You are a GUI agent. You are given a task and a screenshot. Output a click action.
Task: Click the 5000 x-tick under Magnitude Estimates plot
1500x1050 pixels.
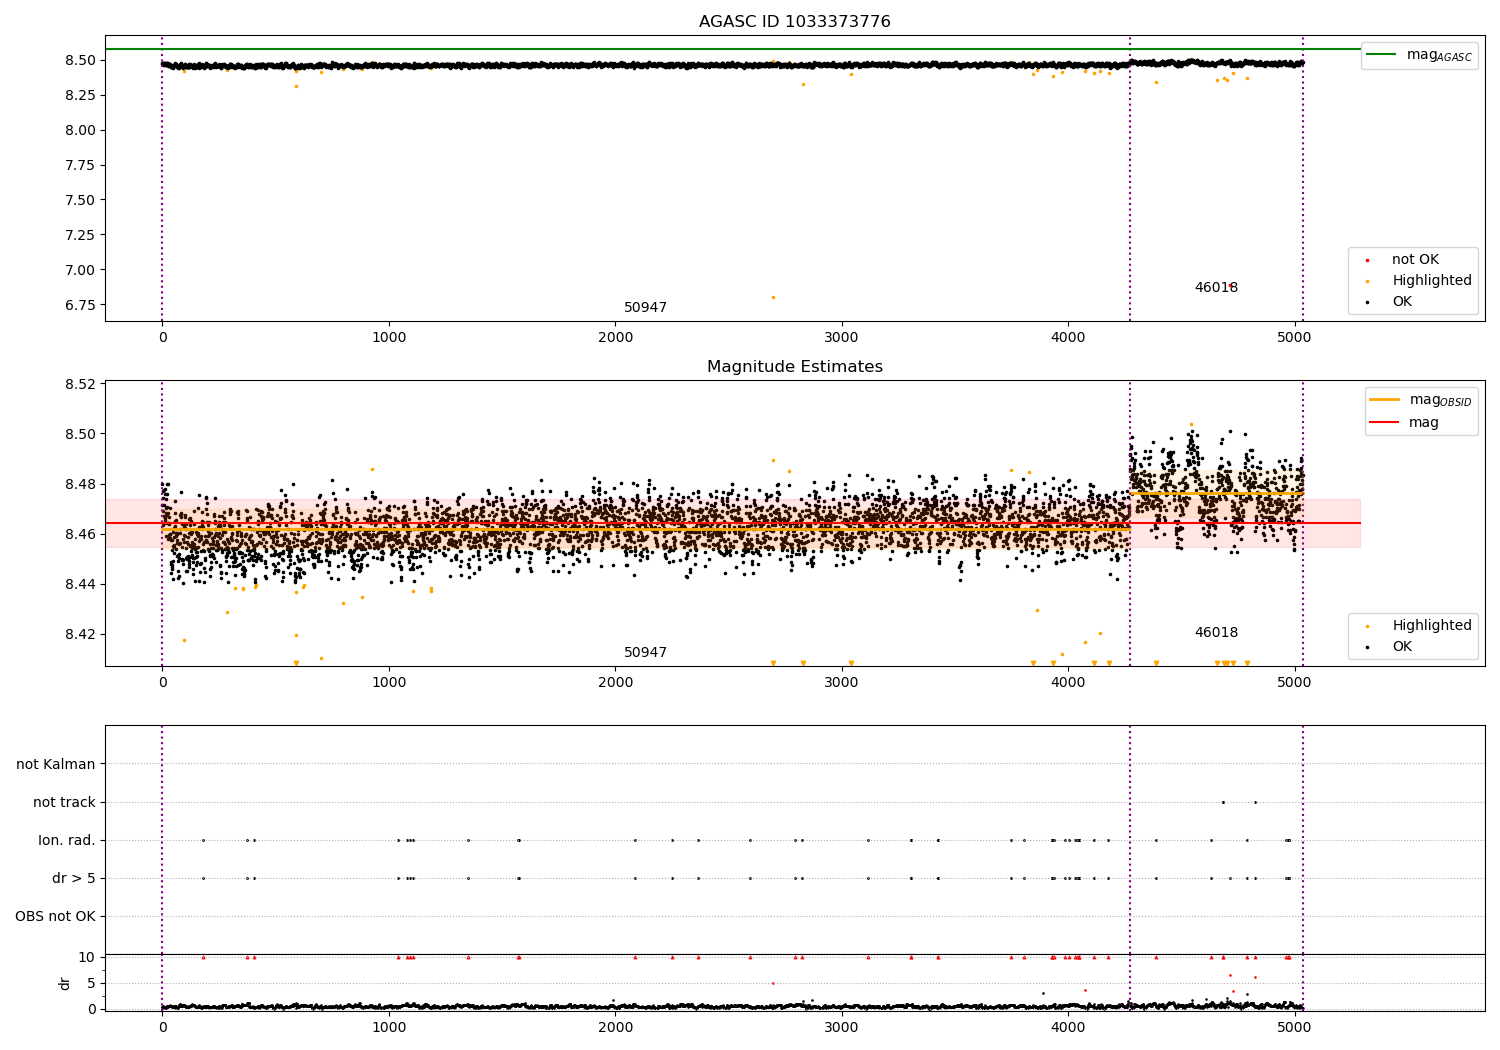tap(1295, 682)
